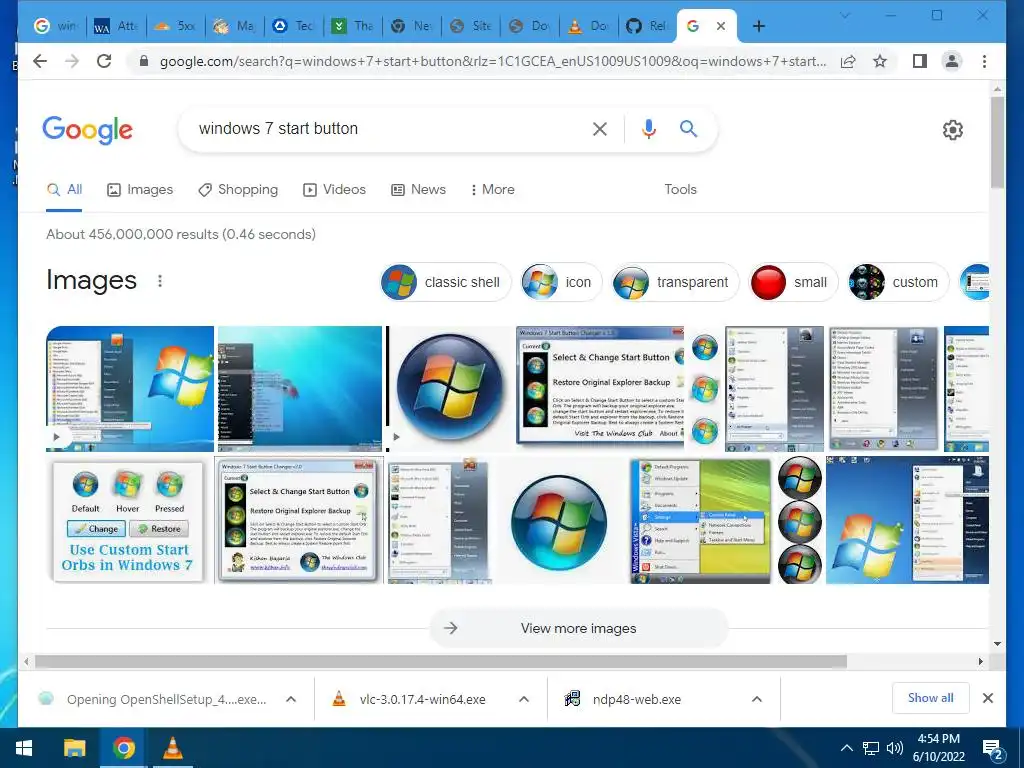Open the search Tools options
Image resolution: width=1024 pixels, height=768 pixels.
click(x=680, y=189)
